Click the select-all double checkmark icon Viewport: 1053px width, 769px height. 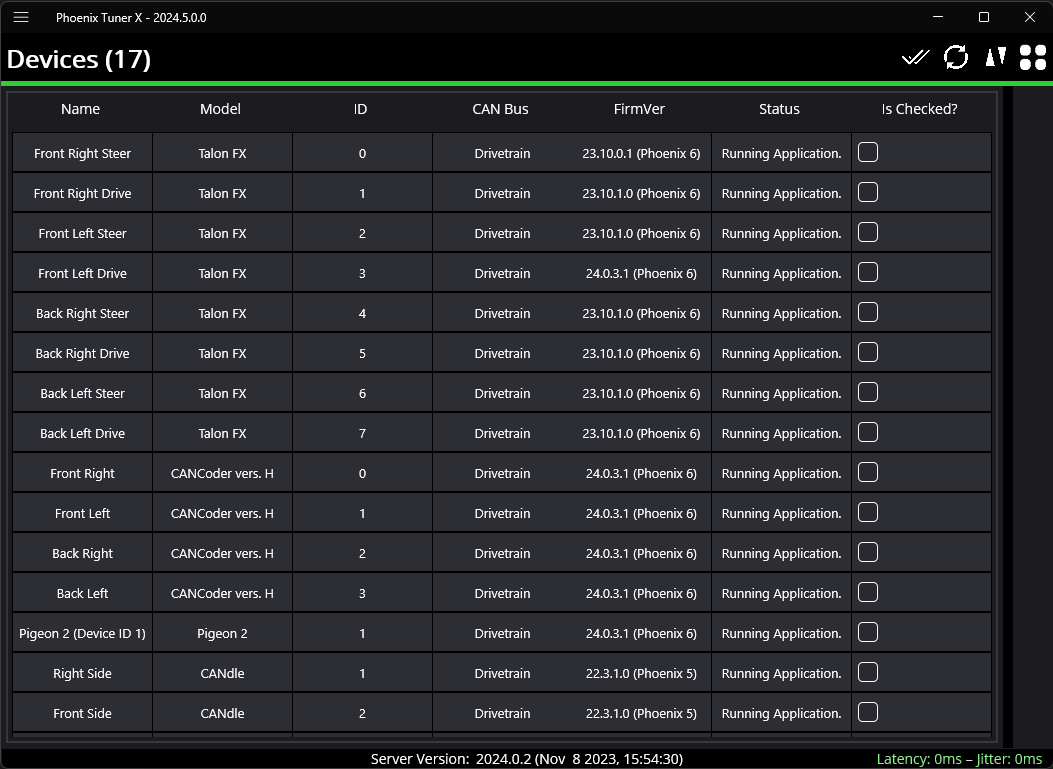point(915,58)
